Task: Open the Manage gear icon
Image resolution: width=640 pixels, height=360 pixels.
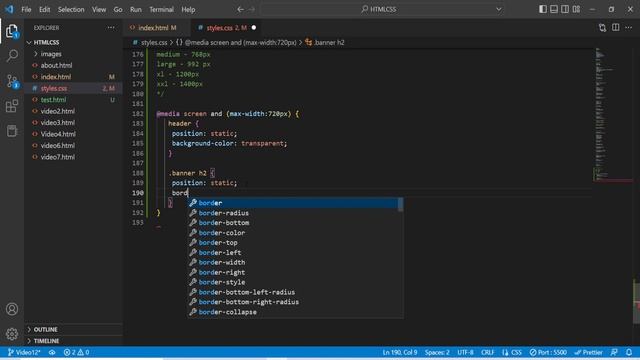Action: [x=12, y=334]
